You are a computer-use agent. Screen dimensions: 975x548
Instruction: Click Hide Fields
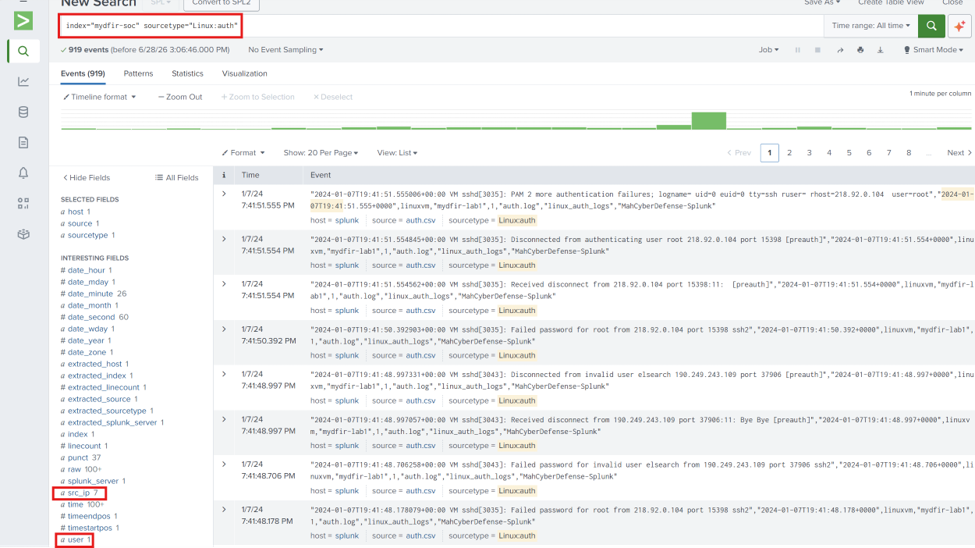click(86, 177)
